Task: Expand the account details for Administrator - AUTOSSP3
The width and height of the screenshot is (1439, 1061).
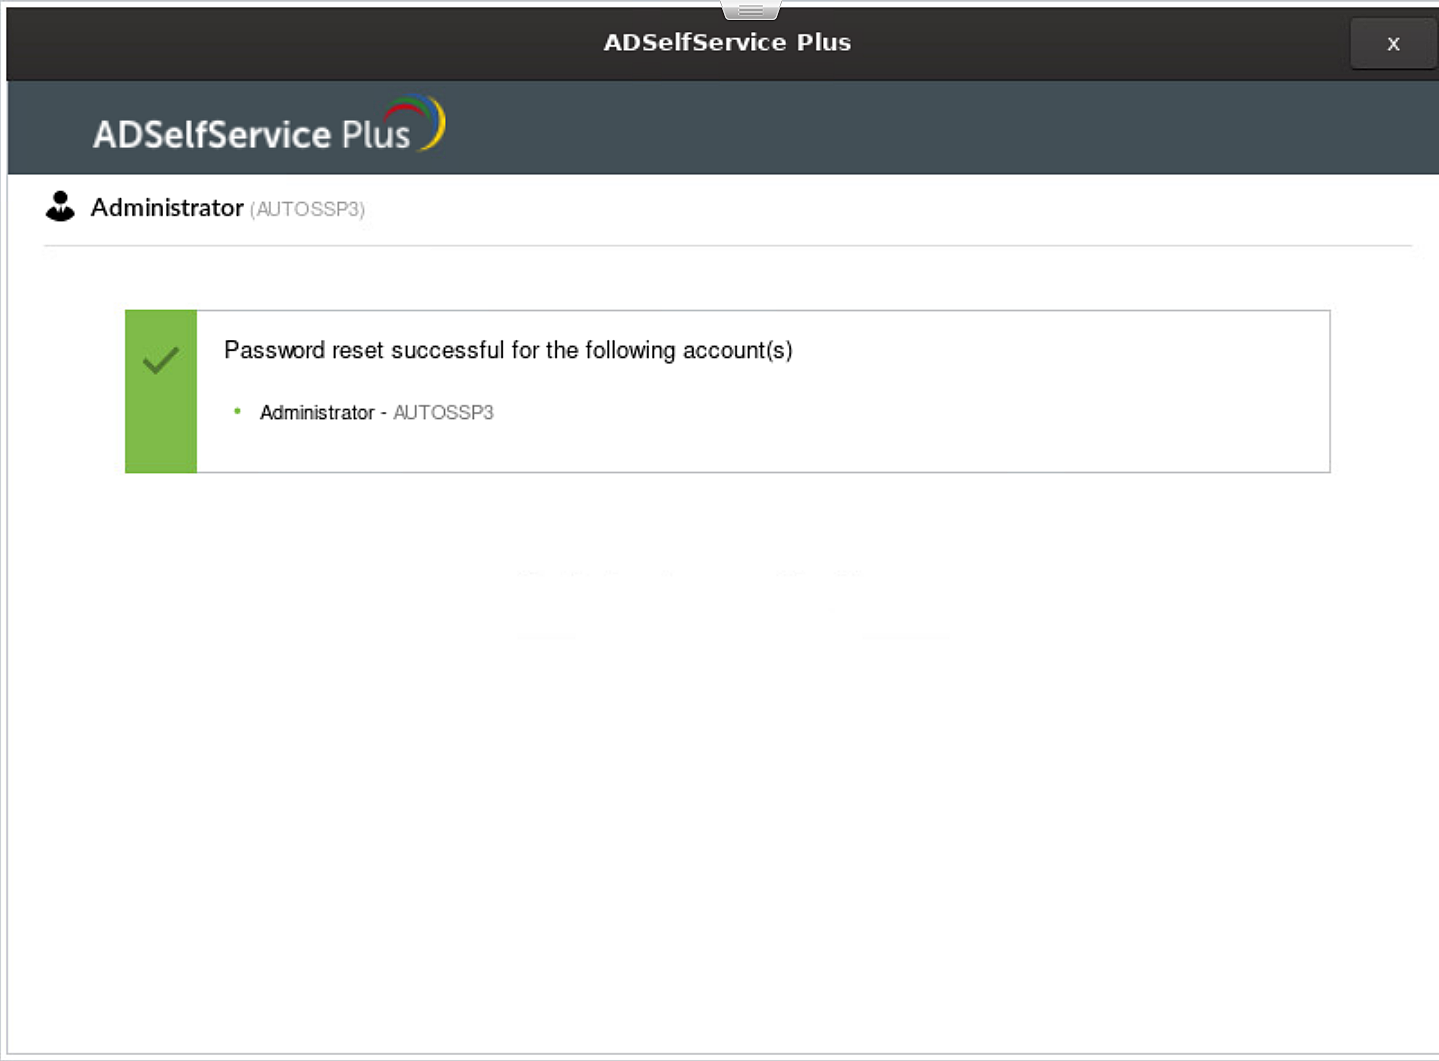Action: coord(377,412)
